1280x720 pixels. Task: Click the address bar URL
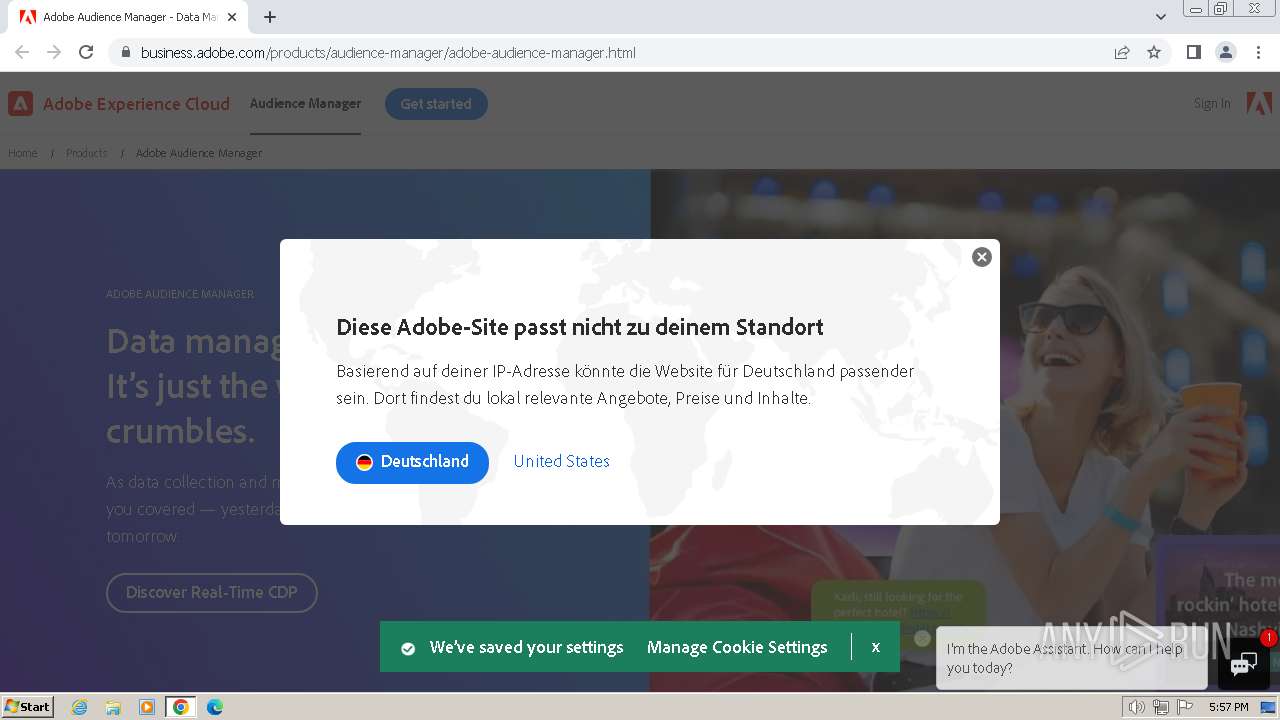click(x=388, y=53)
